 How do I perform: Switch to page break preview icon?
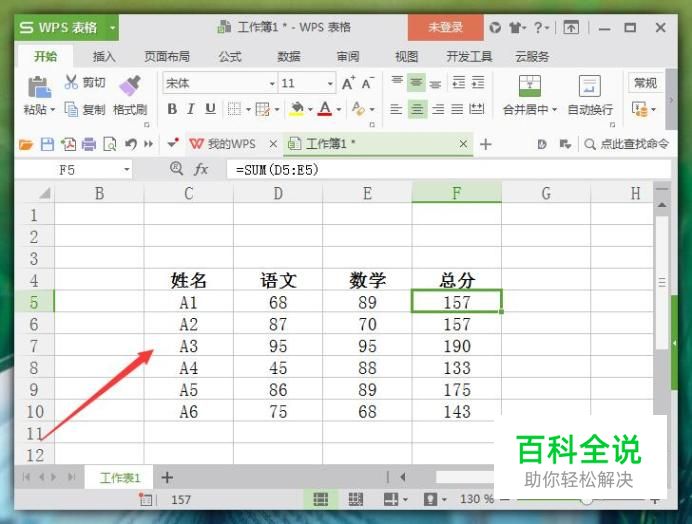[356, 499]
